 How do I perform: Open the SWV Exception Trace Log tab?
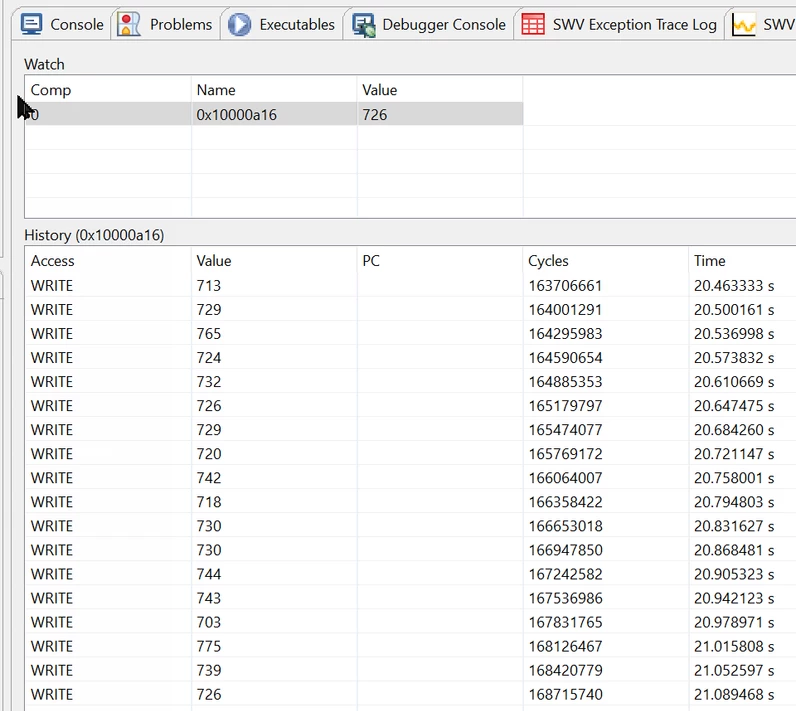635,24
